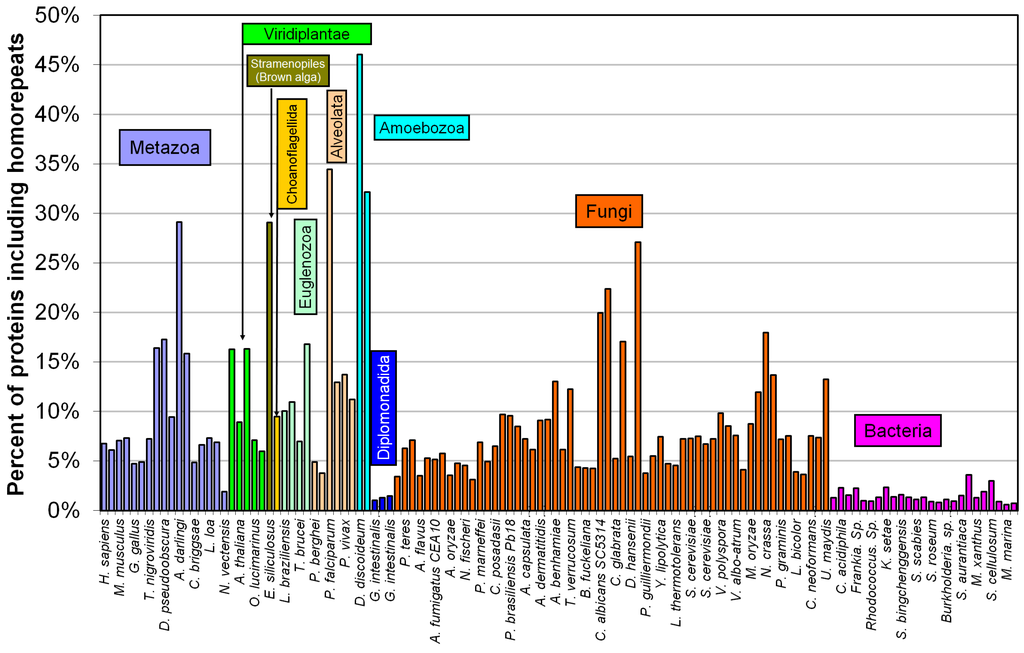Click the tall olive brown alga bar
1024x653 pixels.
click(269, 366)
